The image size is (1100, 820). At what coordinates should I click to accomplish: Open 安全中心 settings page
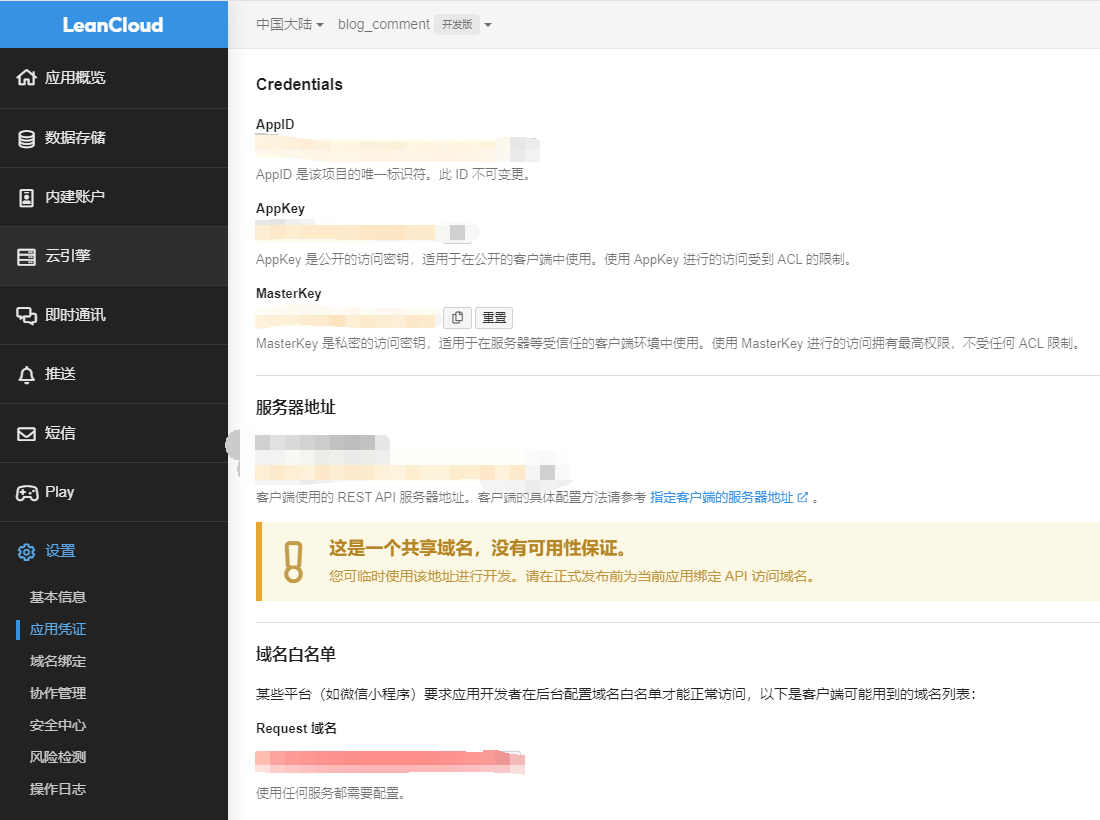[x=58, y=725]
